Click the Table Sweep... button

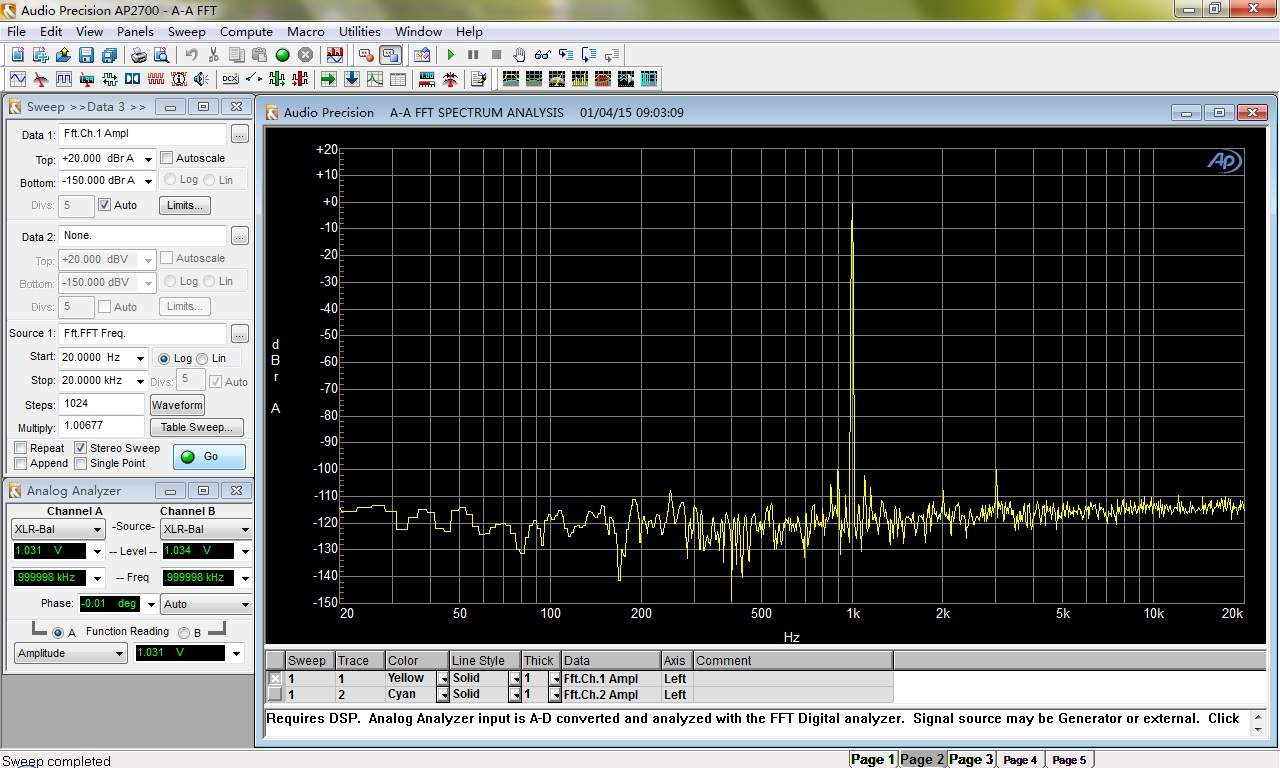(x=197, y=427)
